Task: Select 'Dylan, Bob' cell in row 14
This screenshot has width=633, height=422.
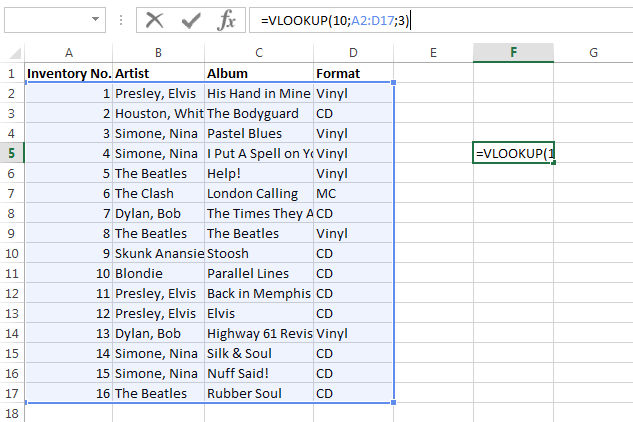Action: 158,334
